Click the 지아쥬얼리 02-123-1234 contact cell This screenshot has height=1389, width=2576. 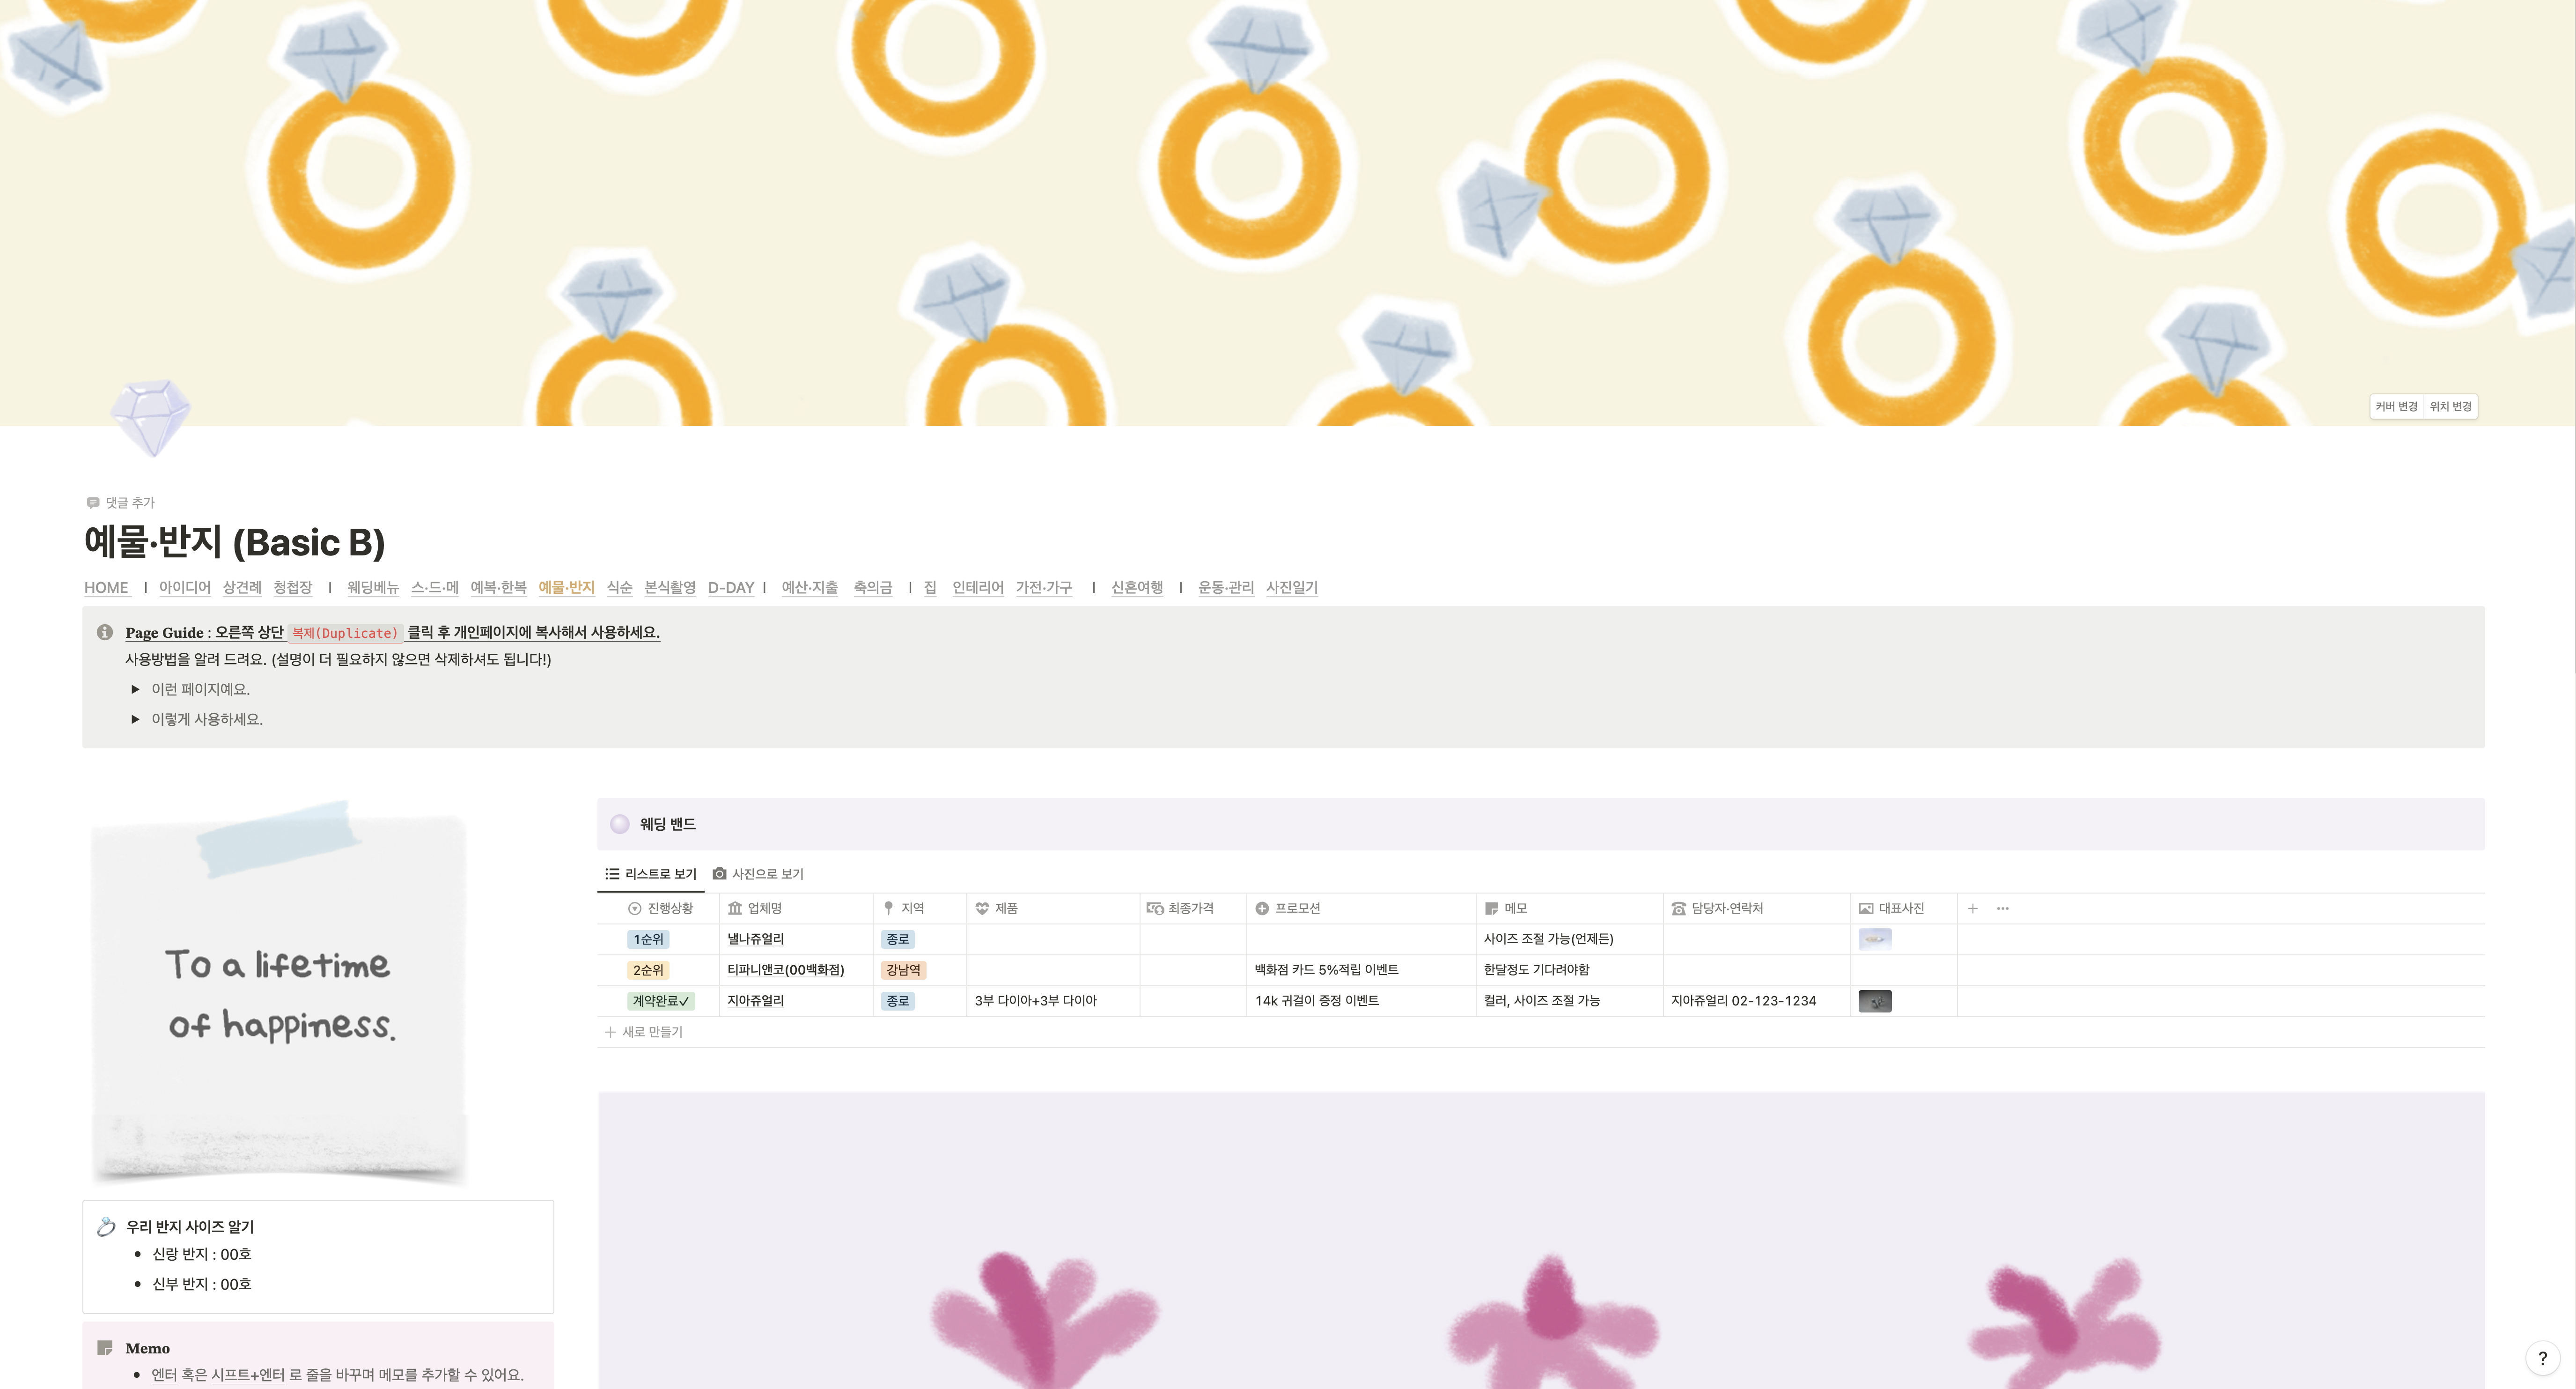[x=1757, y=1001]
